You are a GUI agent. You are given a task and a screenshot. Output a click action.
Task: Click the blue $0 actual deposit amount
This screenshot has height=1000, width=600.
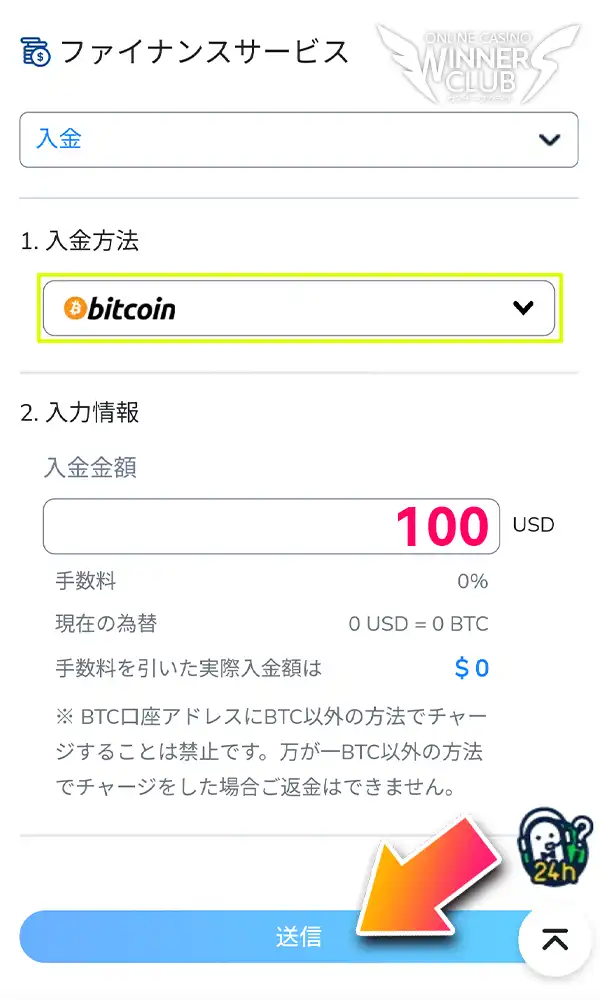coord(471,666)
